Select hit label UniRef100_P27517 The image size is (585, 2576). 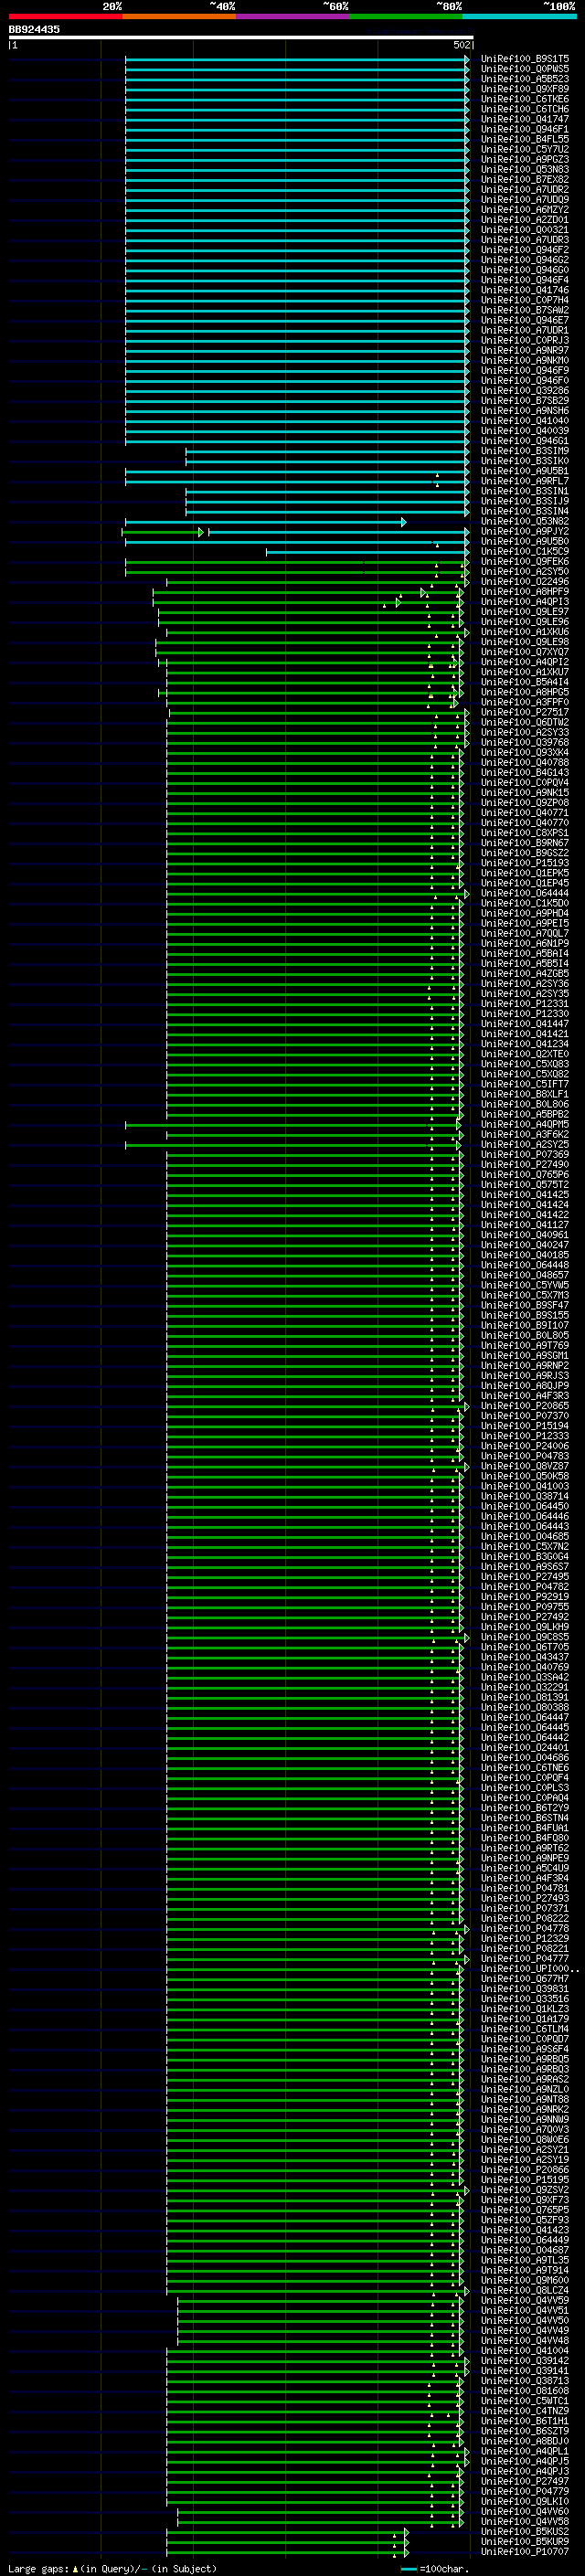click(525, 712)
